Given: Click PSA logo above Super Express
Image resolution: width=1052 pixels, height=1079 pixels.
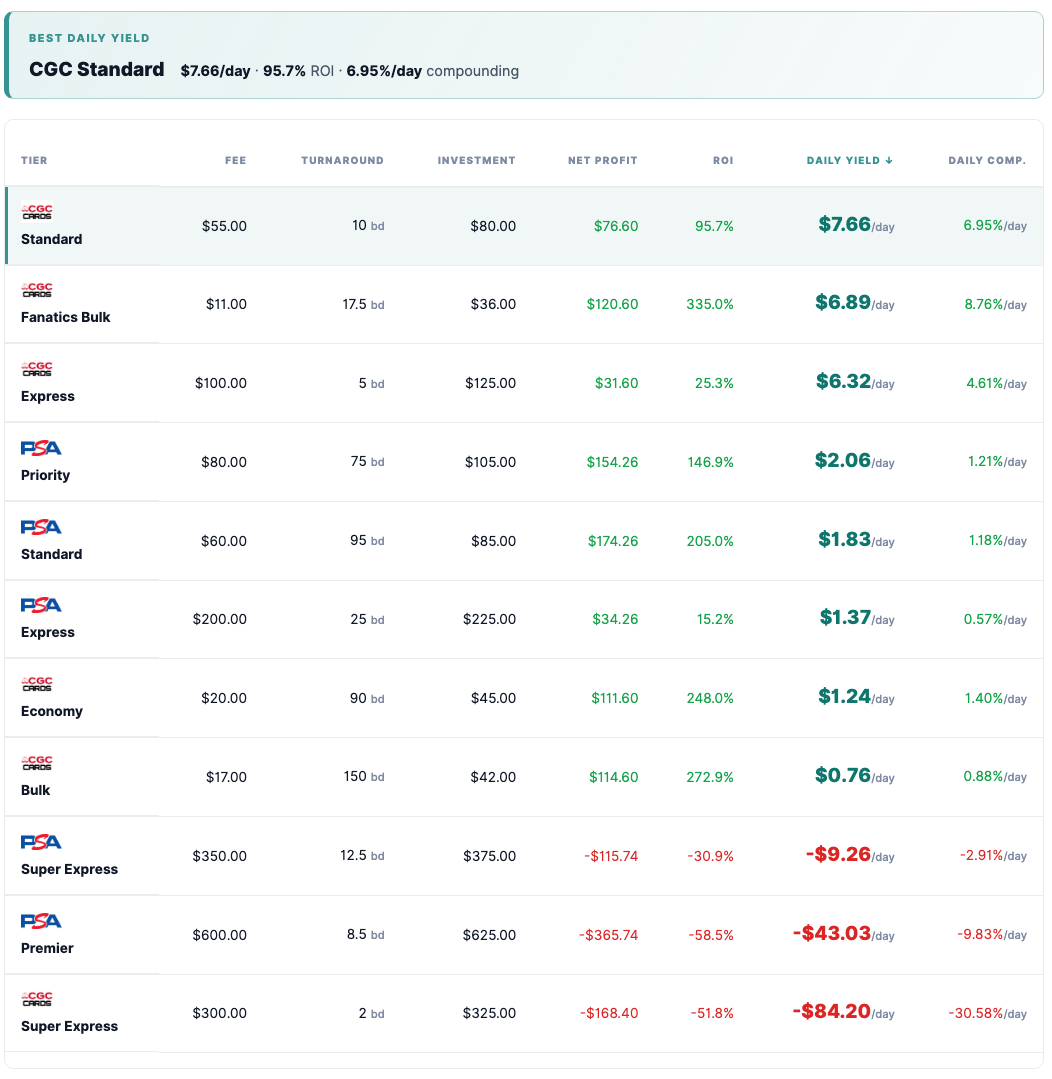Looking at the screenshot, I should [41, 842].
